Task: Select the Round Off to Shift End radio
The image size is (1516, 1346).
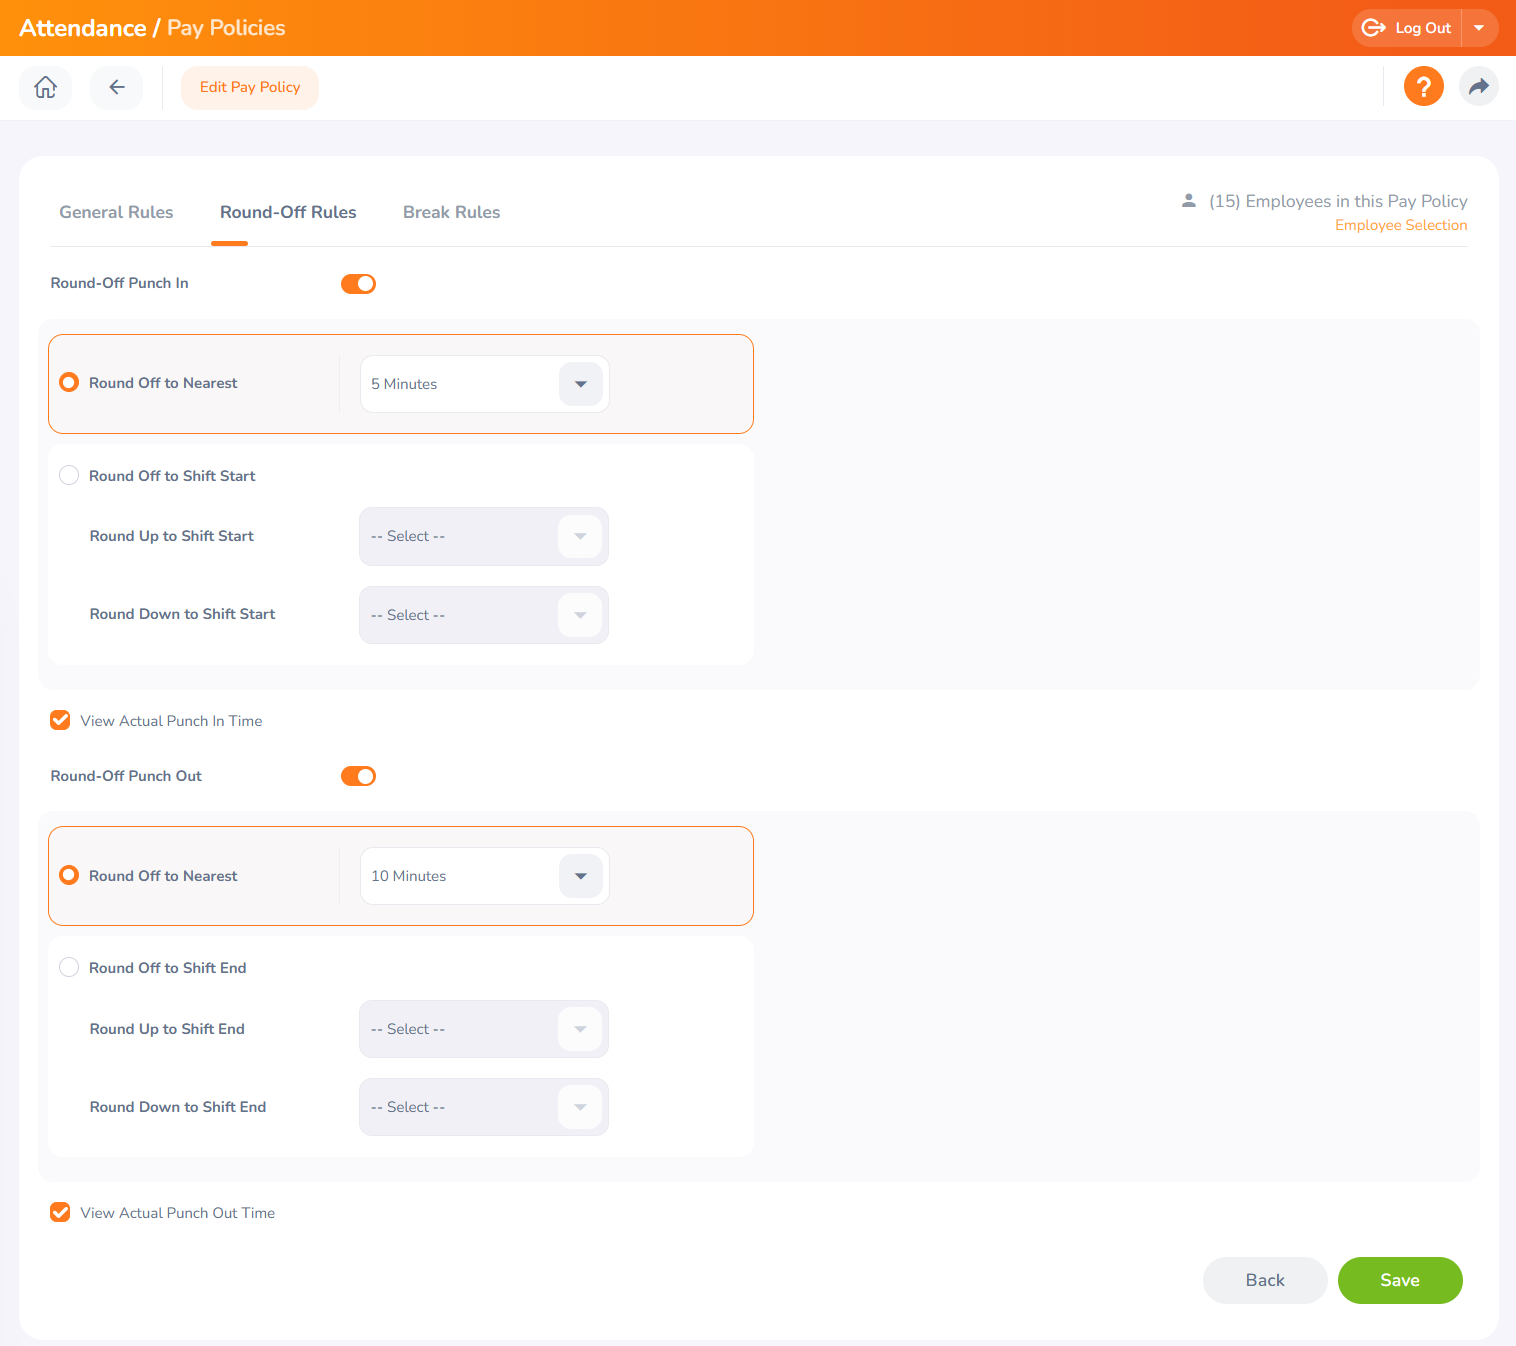Action: point(69,968)
